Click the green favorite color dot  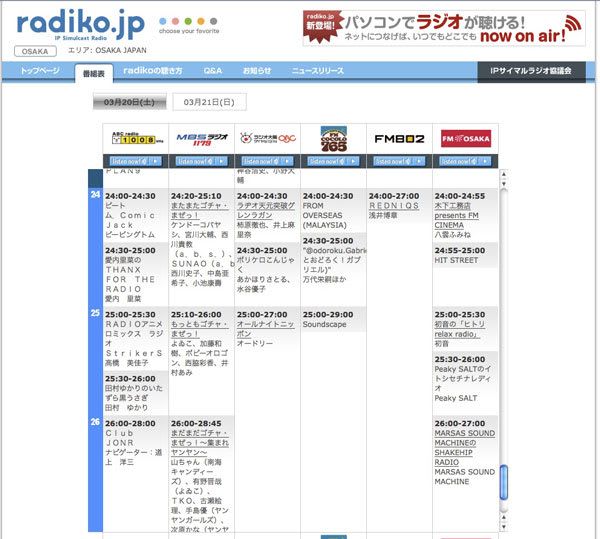[188, 21]
